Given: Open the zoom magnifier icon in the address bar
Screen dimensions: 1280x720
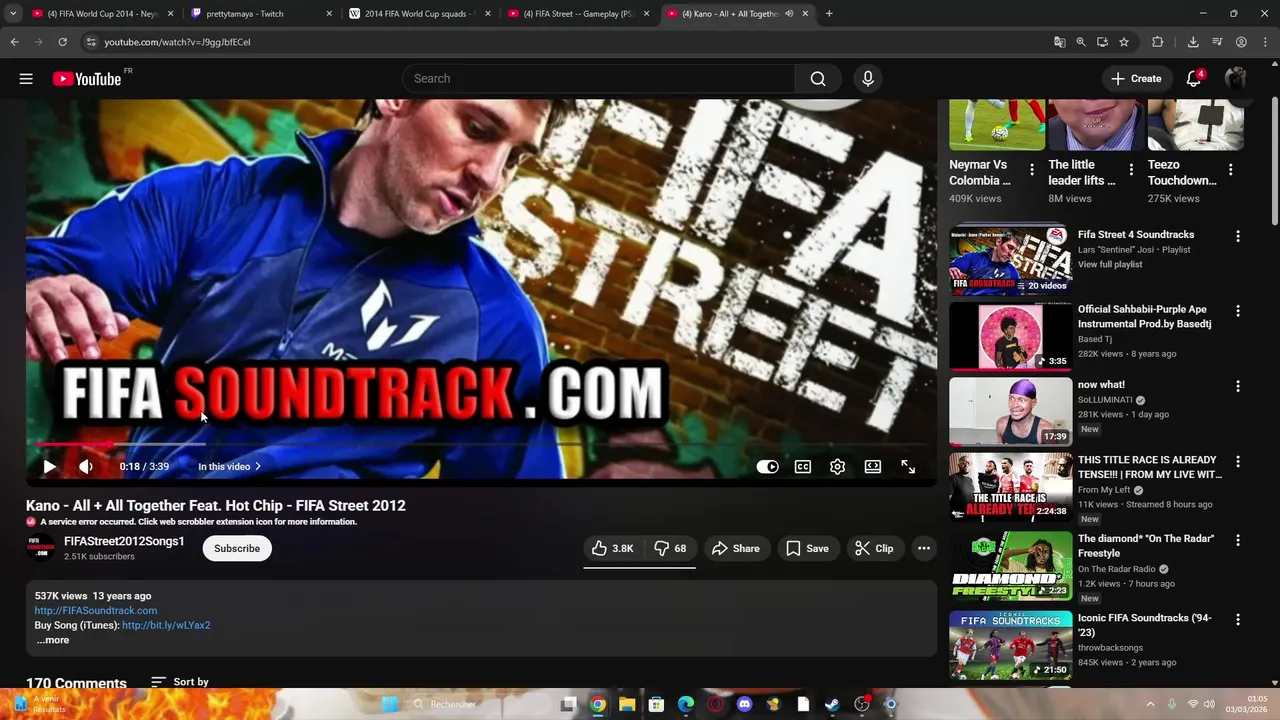Looking at the screenshot, I should (1081, 42).
